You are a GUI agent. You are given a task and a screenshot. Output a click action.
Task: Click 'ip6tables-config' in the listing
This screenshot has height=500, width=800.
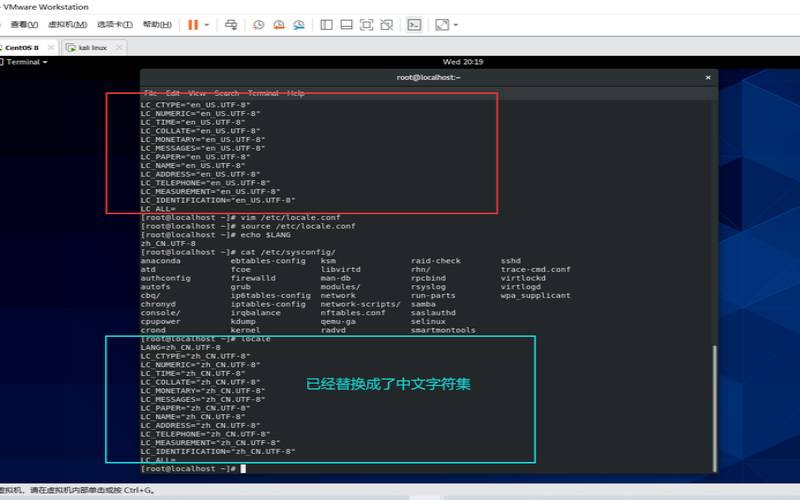pyautogui.click(x=270, y=295)
